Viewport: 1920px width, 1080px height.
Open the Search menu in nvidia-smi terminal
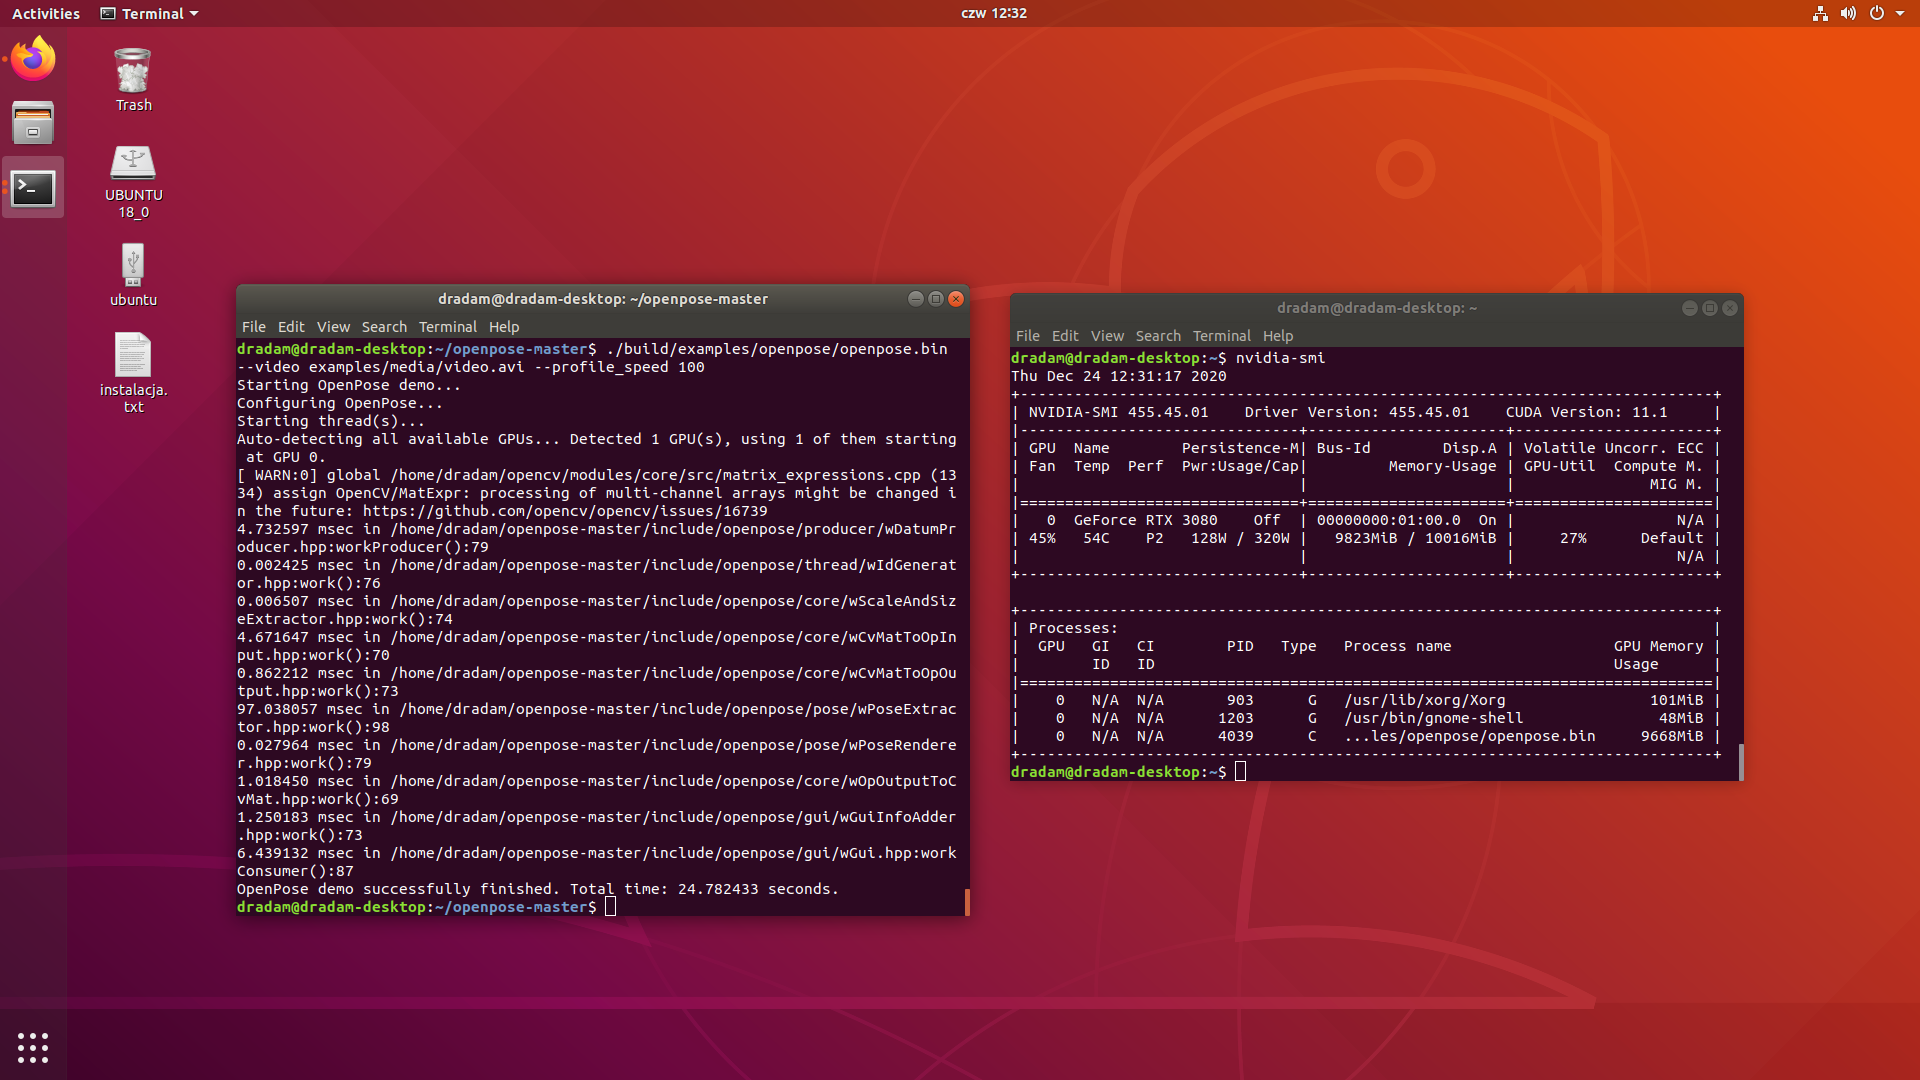point(1158,335)
